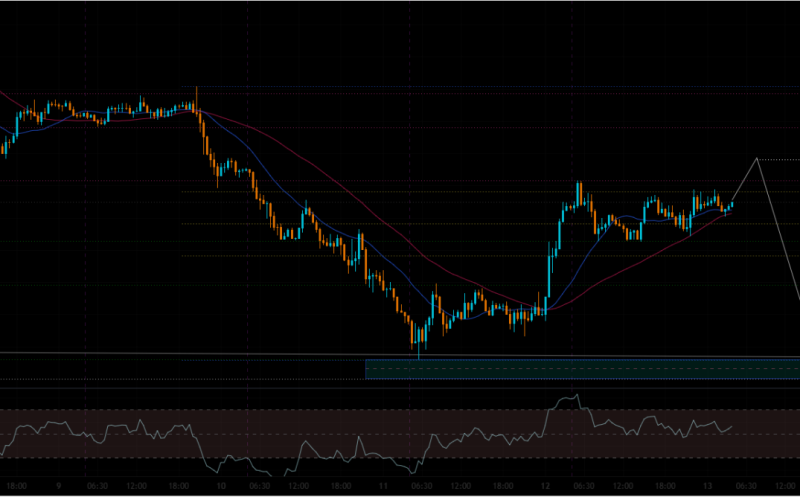Image resolution: width=800 pixels, height=500 pixels.
Task: Click the 06:30 label following date 13
Action: (746, 486)
